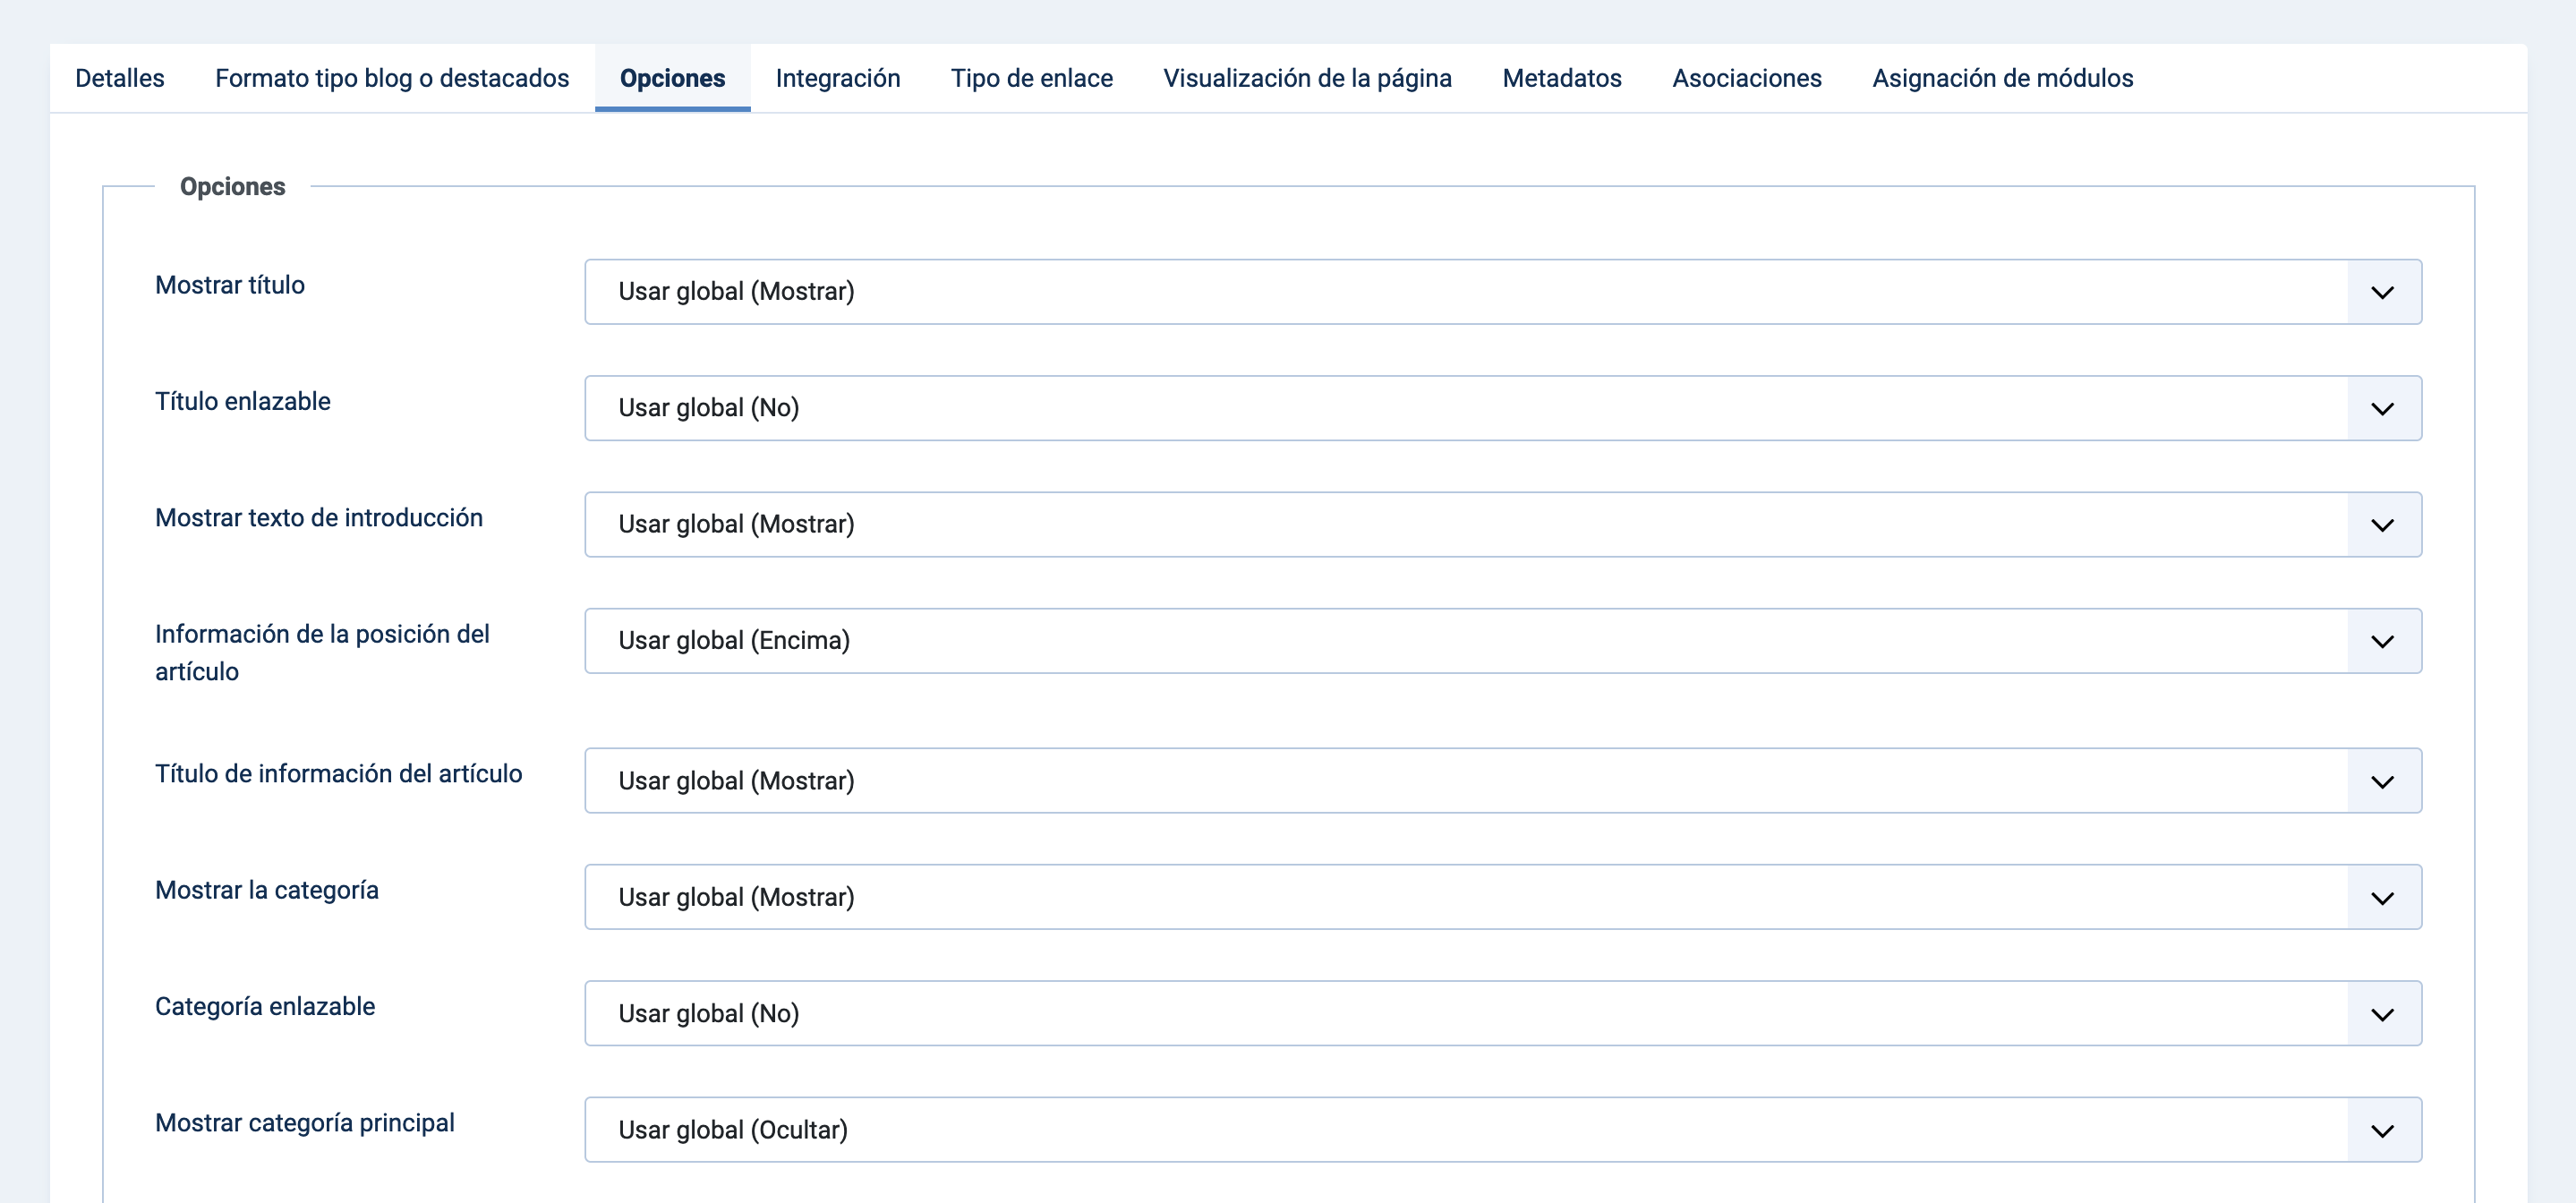Click the Mostrar título label

230,285
